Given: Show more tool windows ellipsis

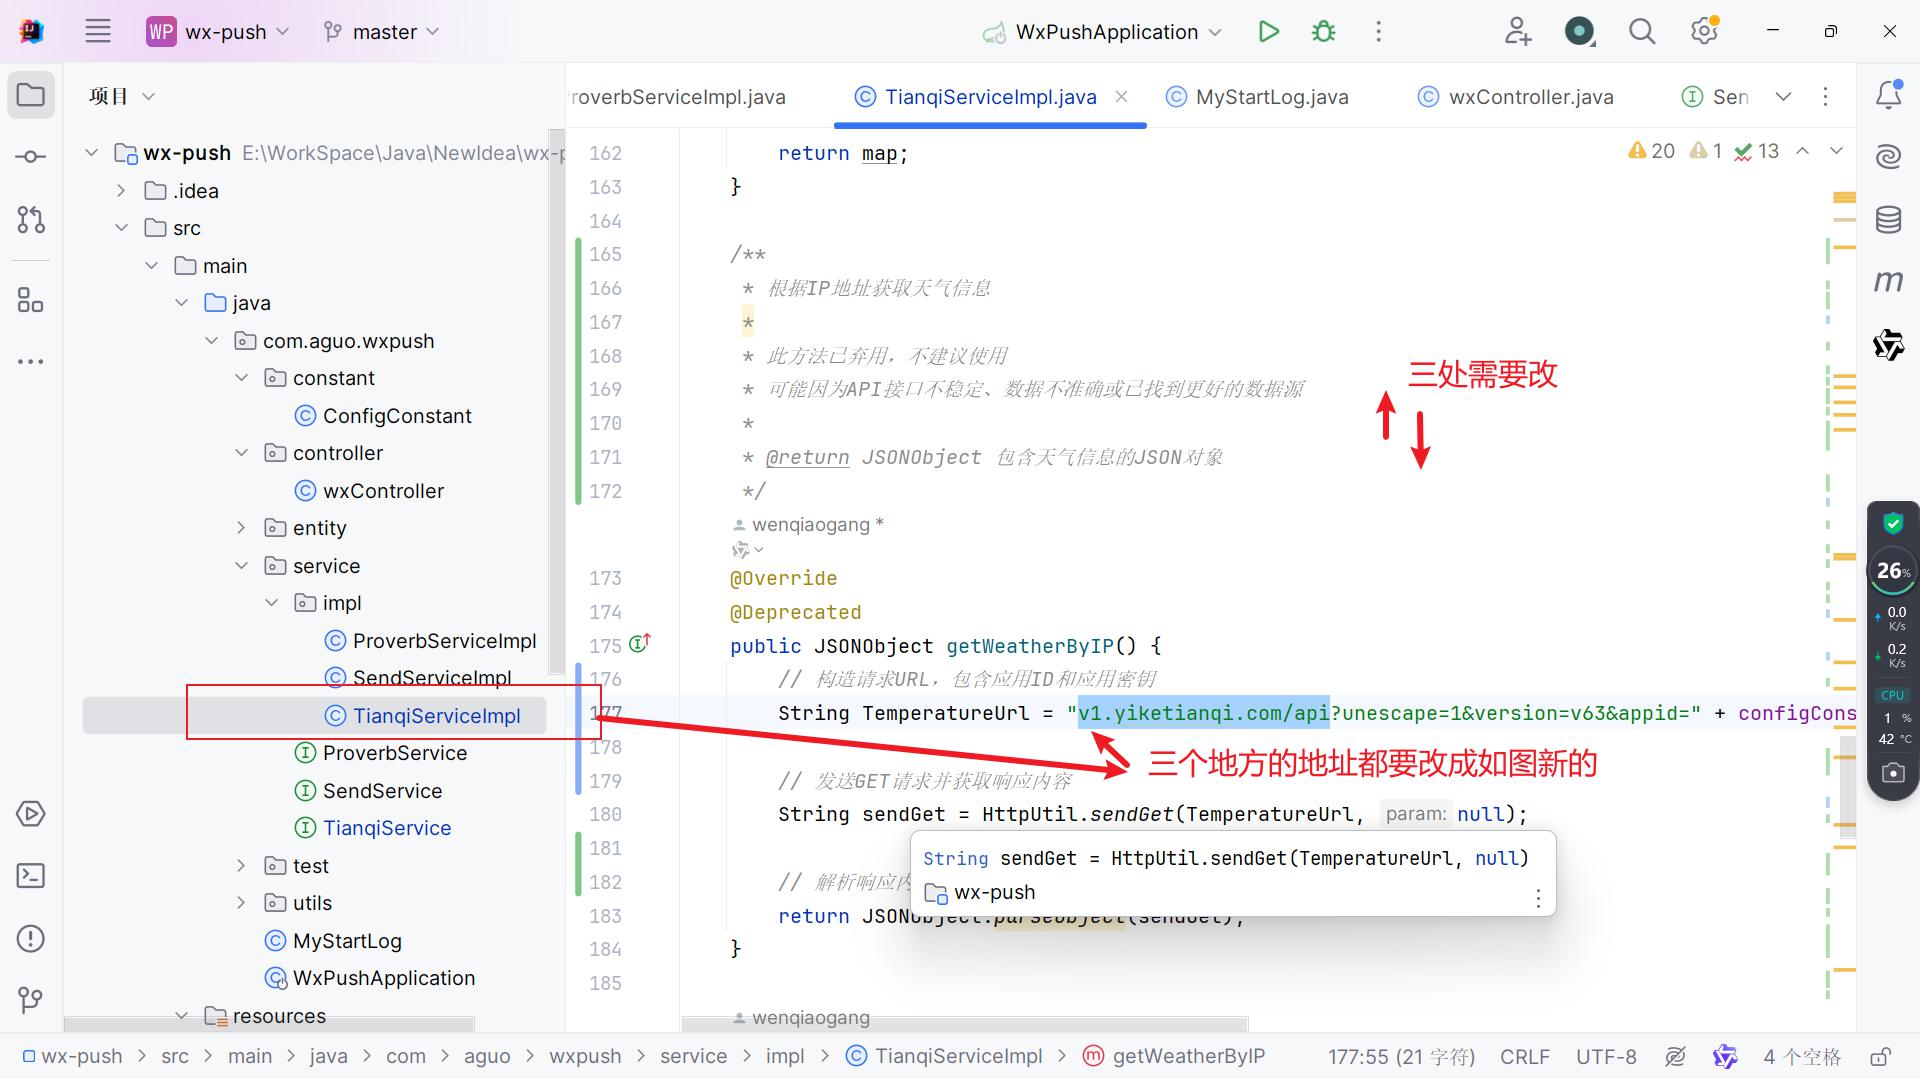Looking at the screenshot, I should 31,361.
